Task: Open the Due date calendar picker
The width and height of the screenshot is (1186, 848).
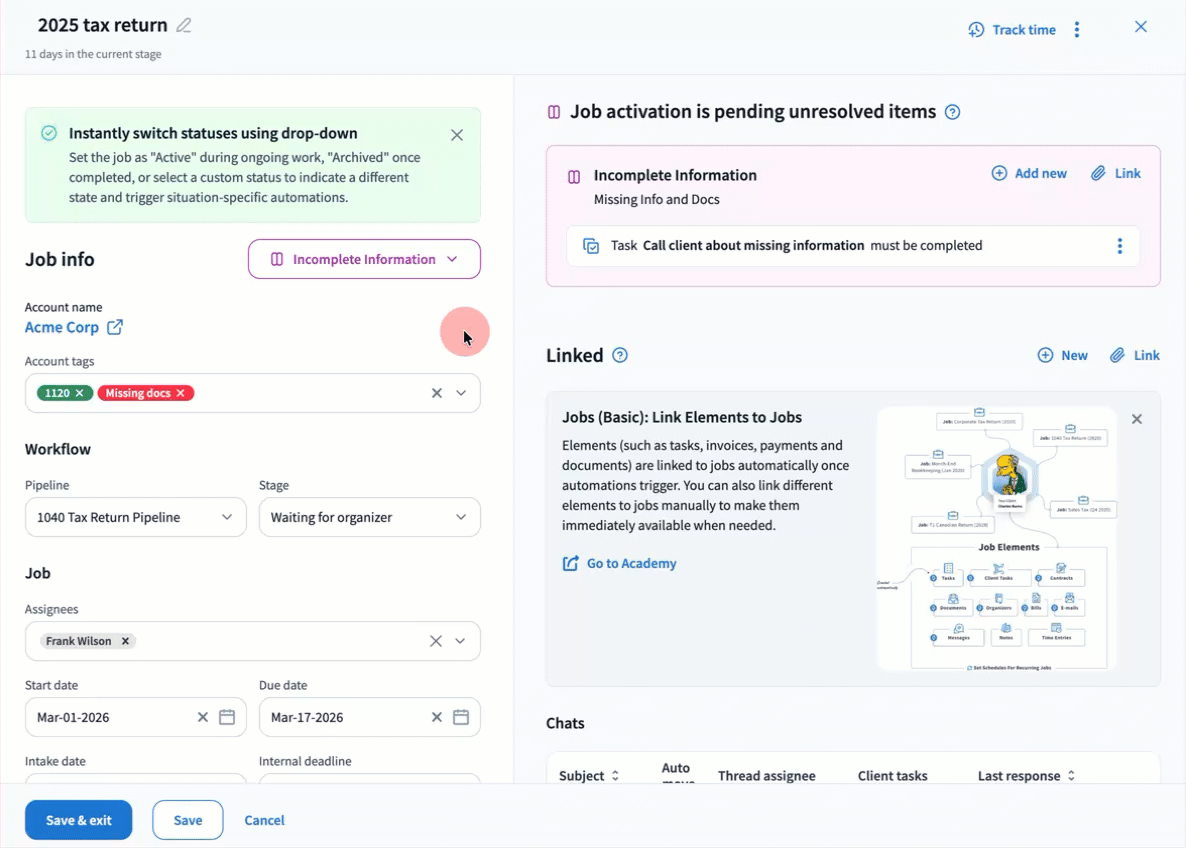Action: tap(461, 717)
